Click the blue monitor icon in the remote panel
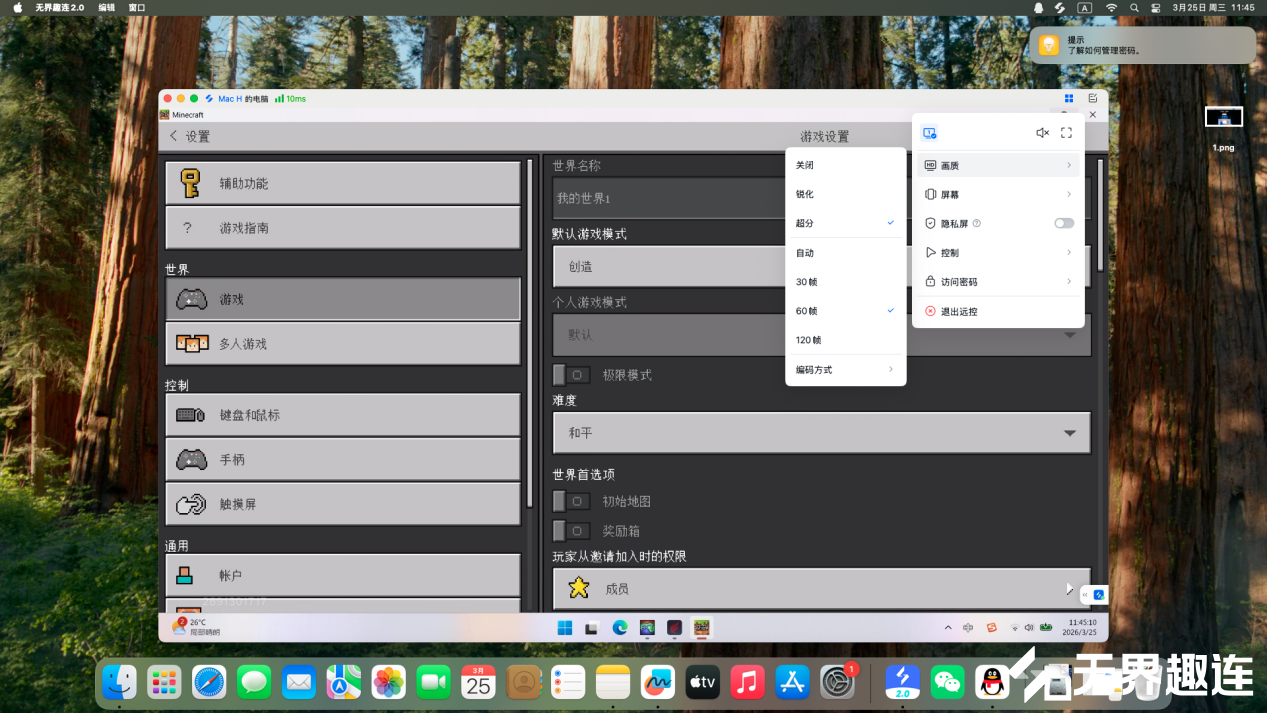The width and height of the screenshot is (1267, 713). point(929,133)
